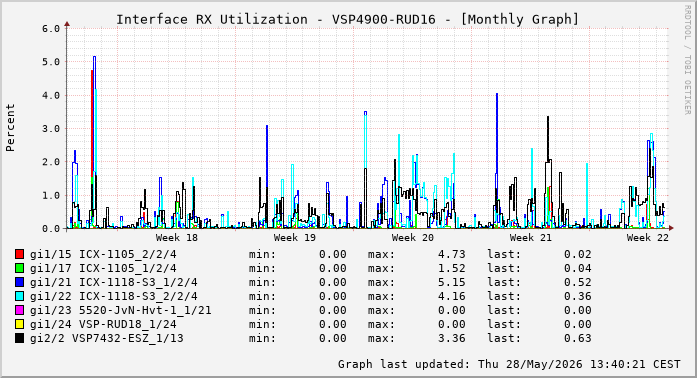This screenshot has height=378, width=697.
Task: Click the Week 22 axis label
Action: (x=648, y=237)
